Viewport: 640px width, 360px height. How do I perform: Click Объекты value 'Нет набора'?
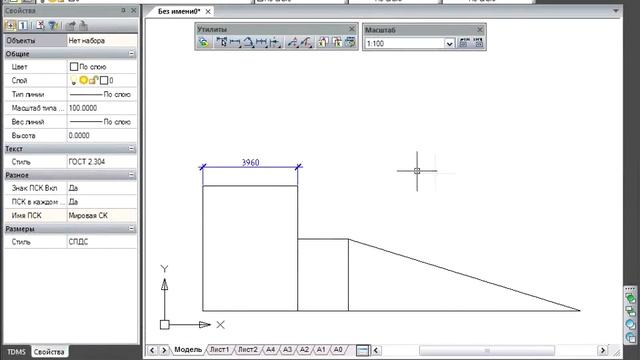[x=102, y=40]
